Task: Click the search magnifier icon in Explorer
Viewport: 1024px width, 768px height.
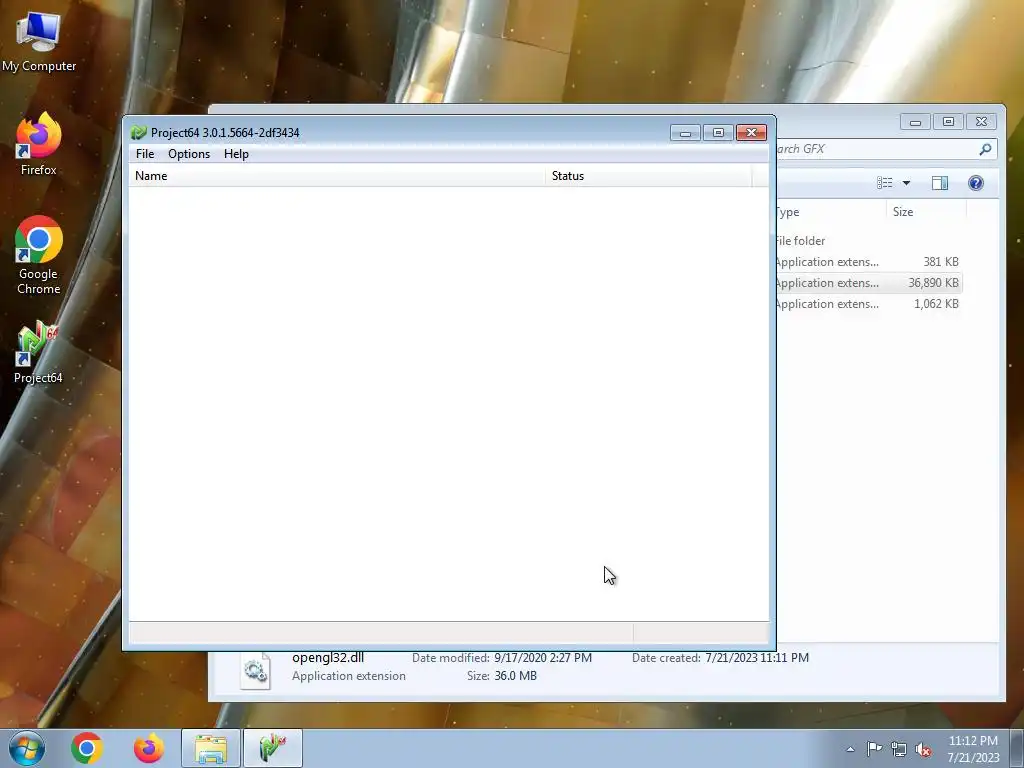Action: 985,149
